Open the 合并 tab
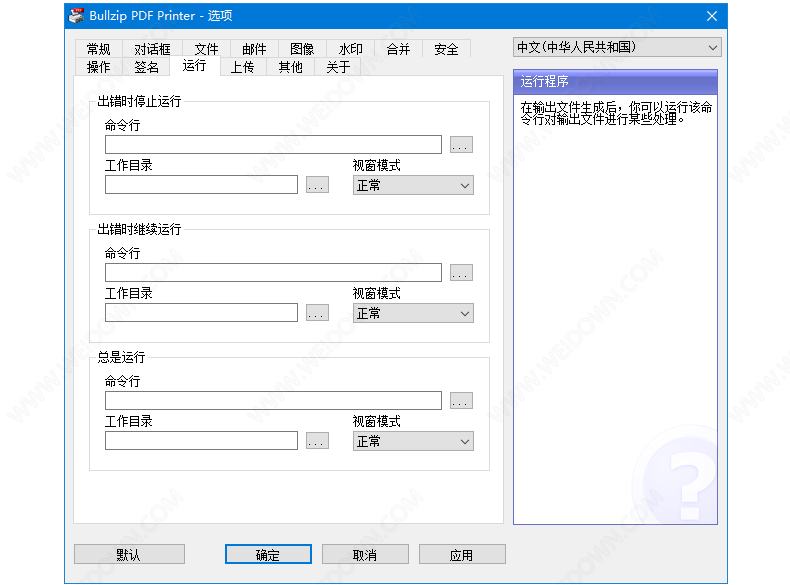Screen dimensions: 790x585 tap(398, 49)
